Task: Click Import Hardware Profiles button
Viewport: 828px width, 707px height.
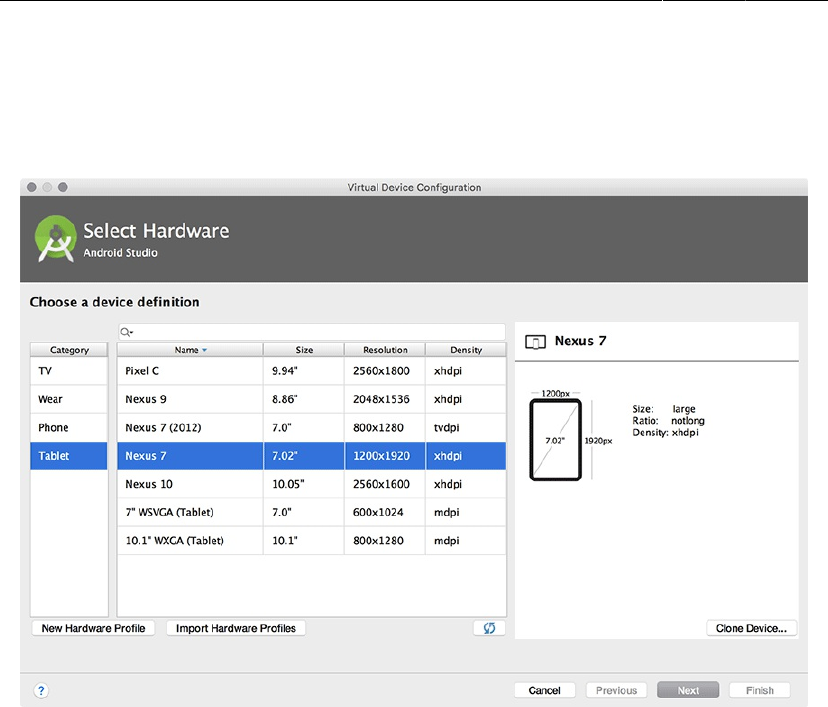Action: [236, 628]
